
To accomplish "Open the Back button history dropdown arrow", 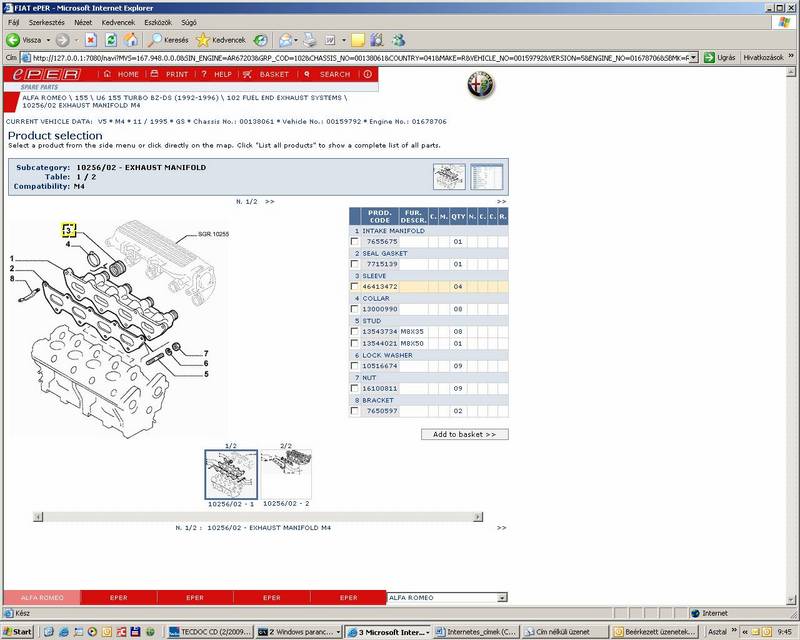I will point(48,40).
